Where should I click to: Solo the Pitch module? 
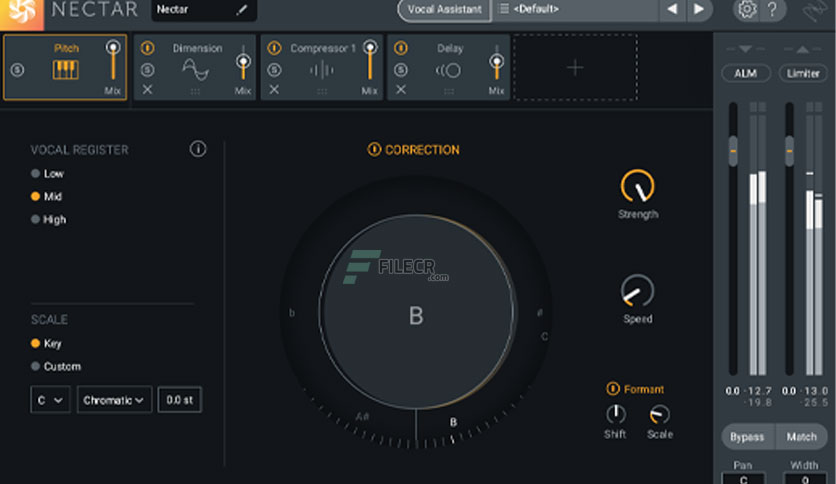(x=17, y=70)
